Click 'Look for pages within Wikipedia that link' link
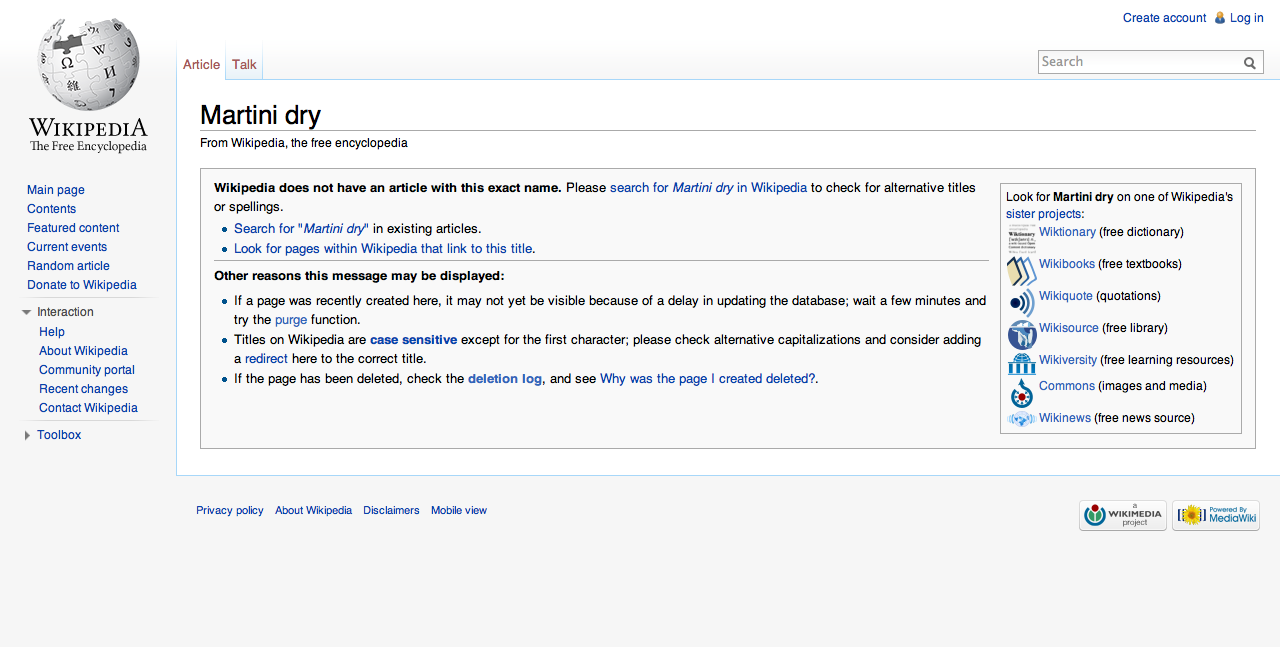Viewport: 1280px width, 647px height. pyautogui.click(x=384, y=249)
